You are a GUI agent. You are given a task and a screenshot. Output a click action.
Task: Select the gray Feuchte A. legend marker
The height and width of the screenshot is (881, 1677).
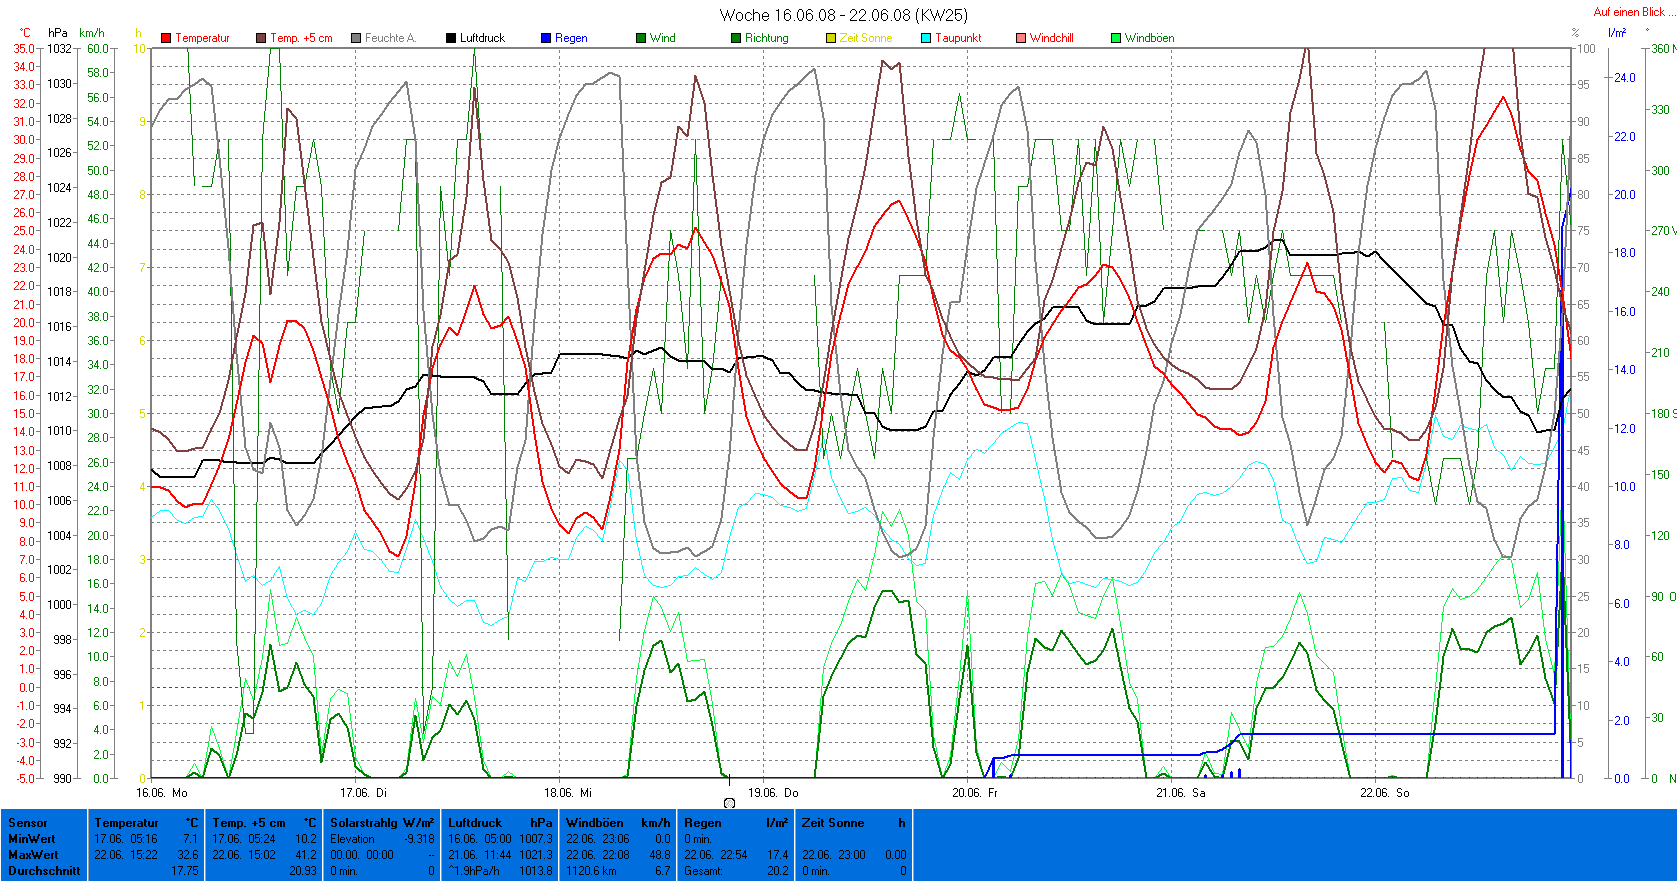[356, 38]
